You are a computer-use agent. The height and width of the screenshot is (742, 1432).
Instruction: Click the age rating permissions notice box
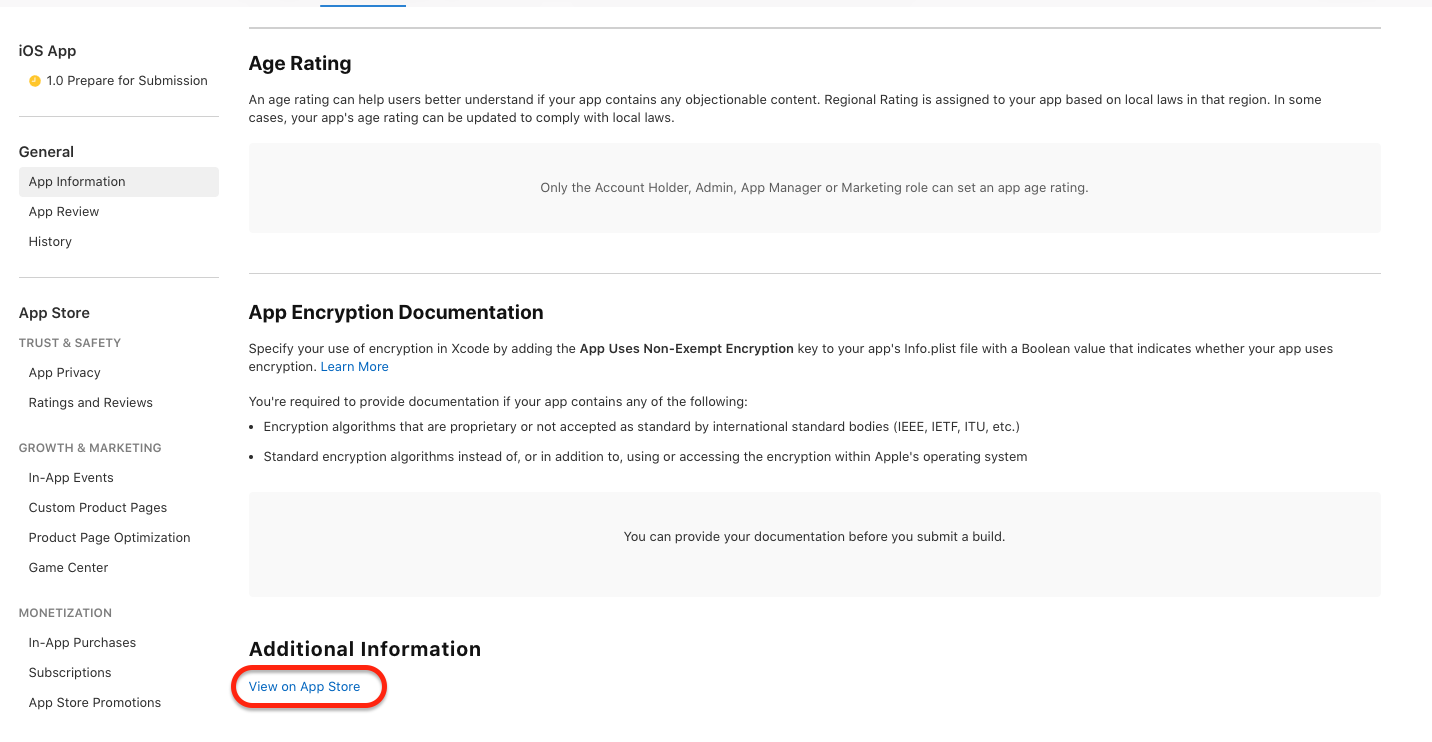tap(814, 187)
